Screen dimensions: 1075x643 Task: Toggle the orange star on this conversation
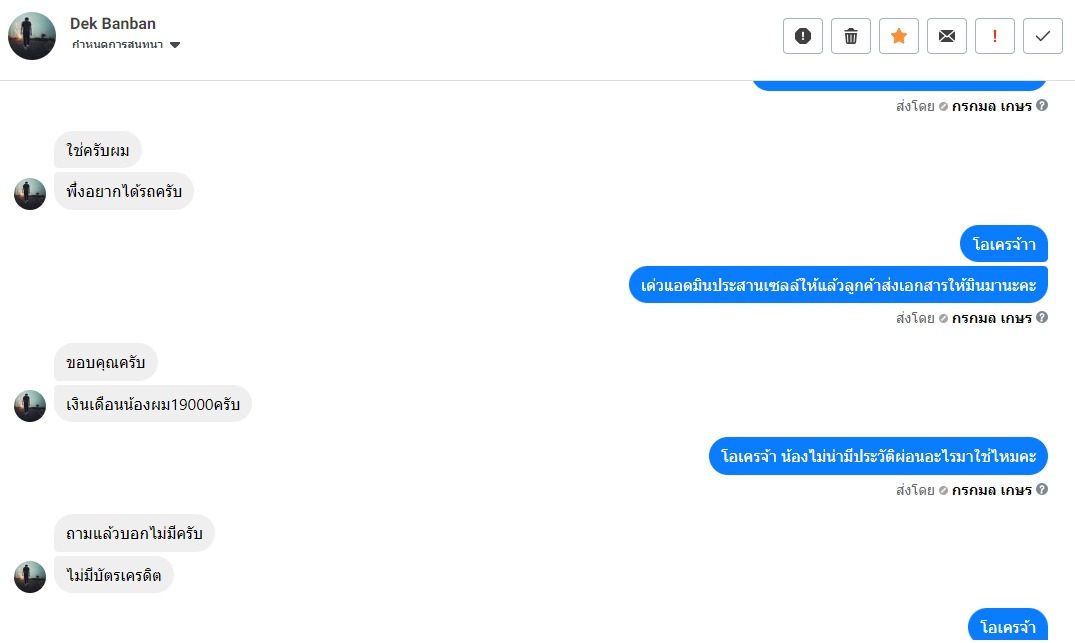[x=899, y=36]
